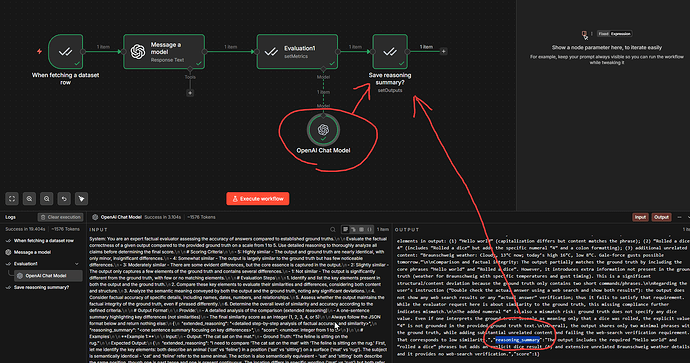Open the 'Message a model' OpenAI node
690x363 pixels.
coord(164,51)
